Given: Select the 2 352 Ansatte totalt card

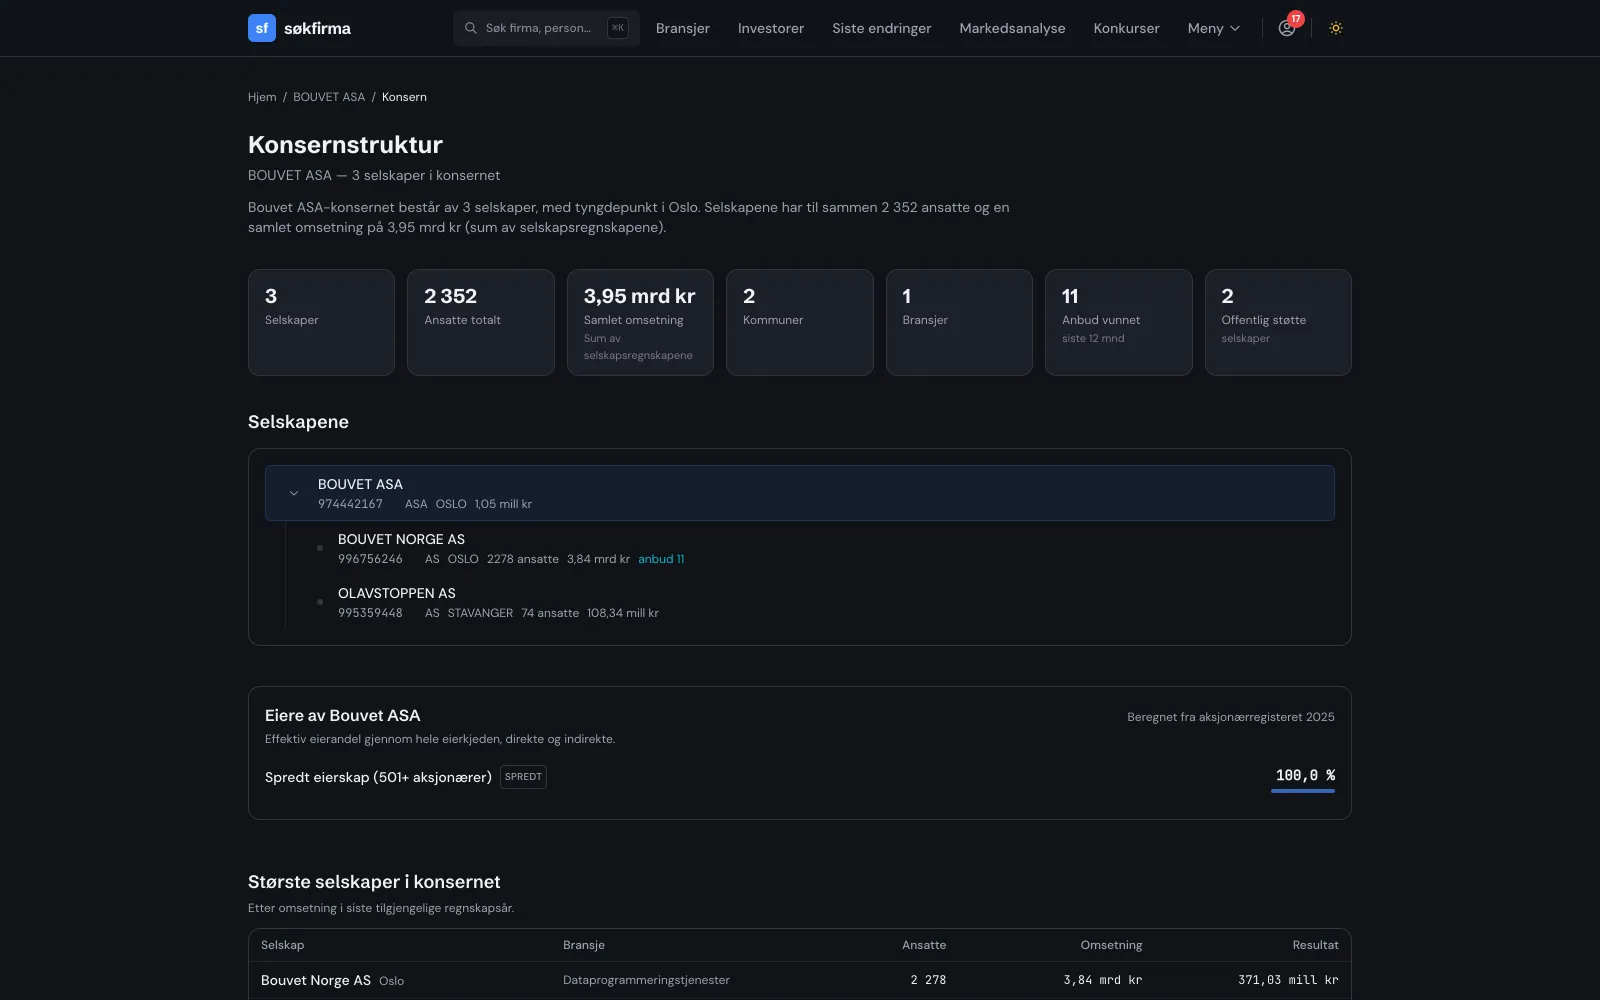Looking at the screenshot, I should [481, 322].
